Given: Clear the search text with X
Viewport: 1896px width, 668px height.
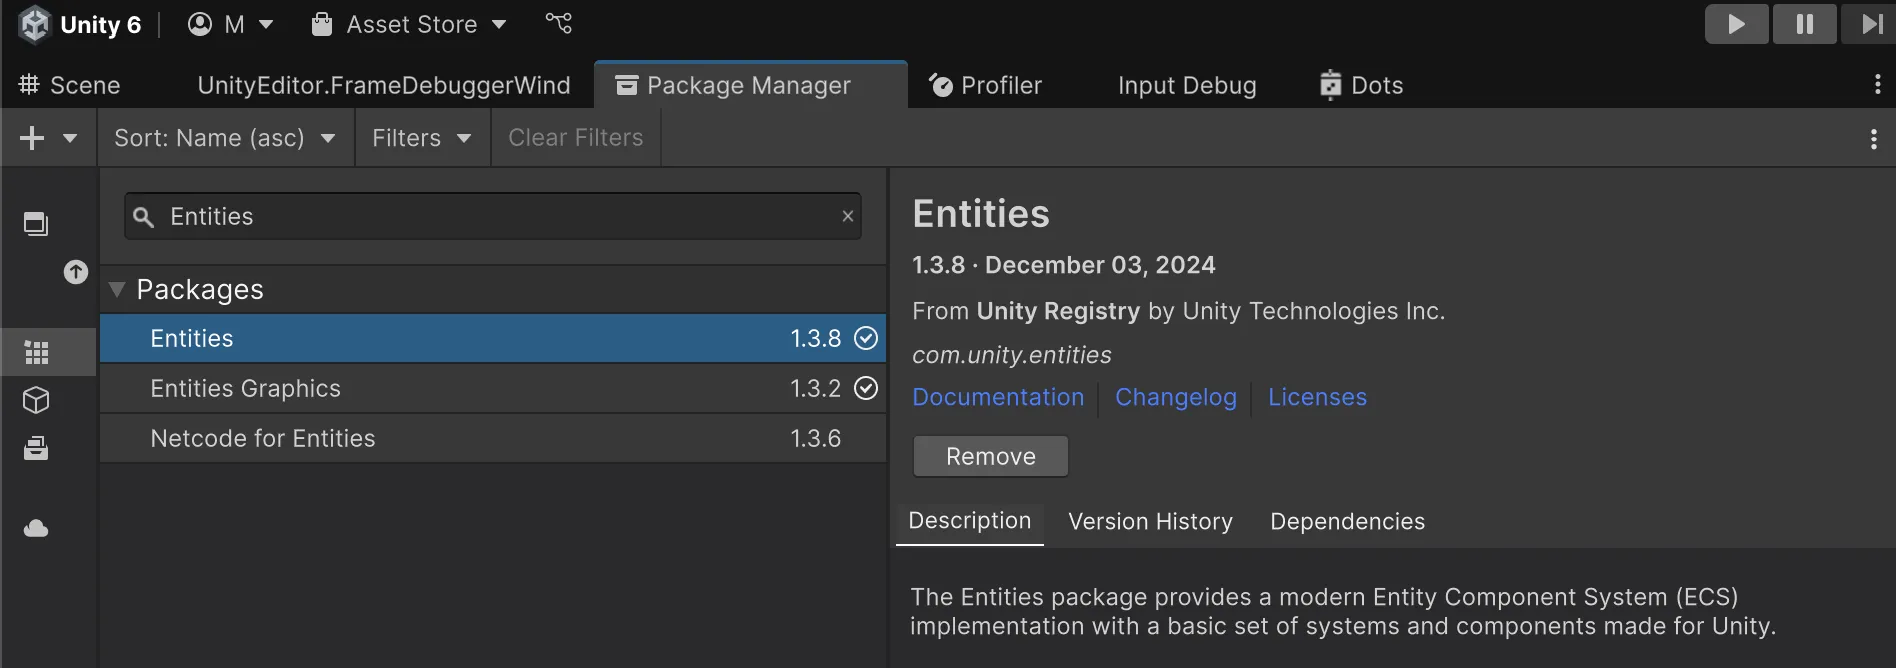Looking at the screenshot, I should tap(848, 216).
